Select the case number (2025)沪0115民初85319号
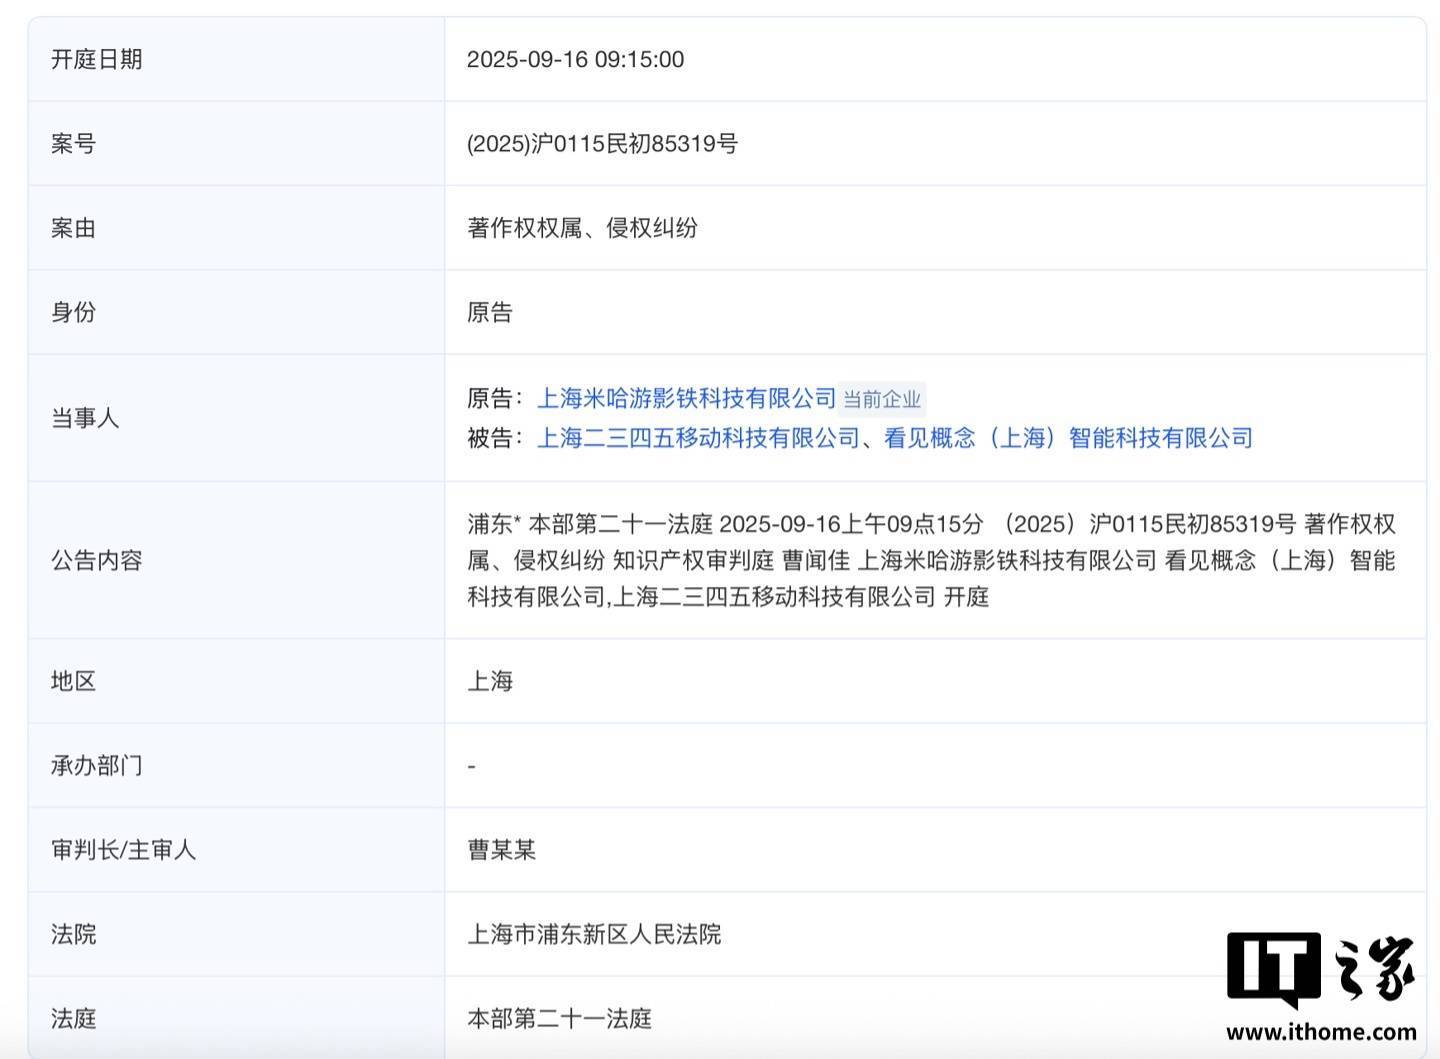The width and height of the screenshot is (1440, 1059). (600, 143)
